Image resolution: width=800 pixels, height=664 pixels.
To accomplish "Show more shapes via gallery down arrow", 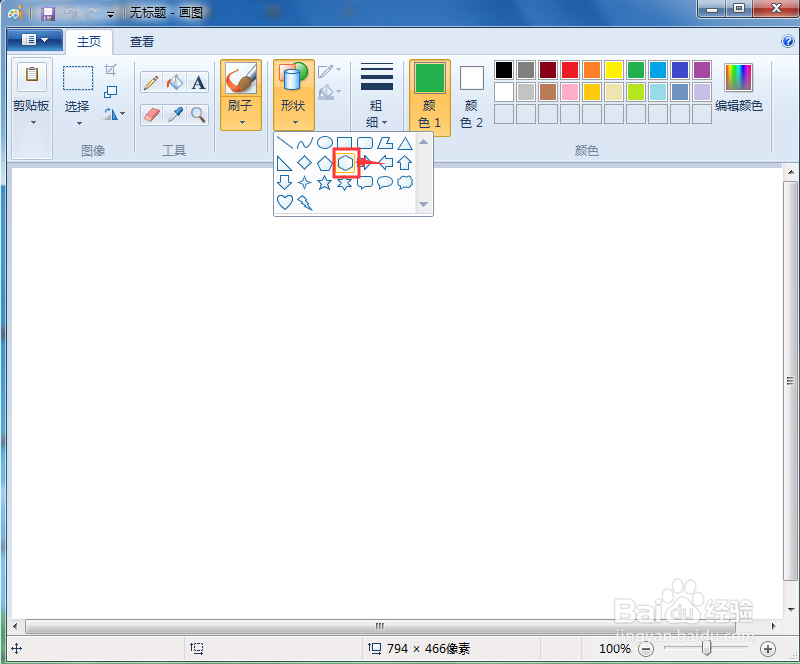I will click(423, 204).
